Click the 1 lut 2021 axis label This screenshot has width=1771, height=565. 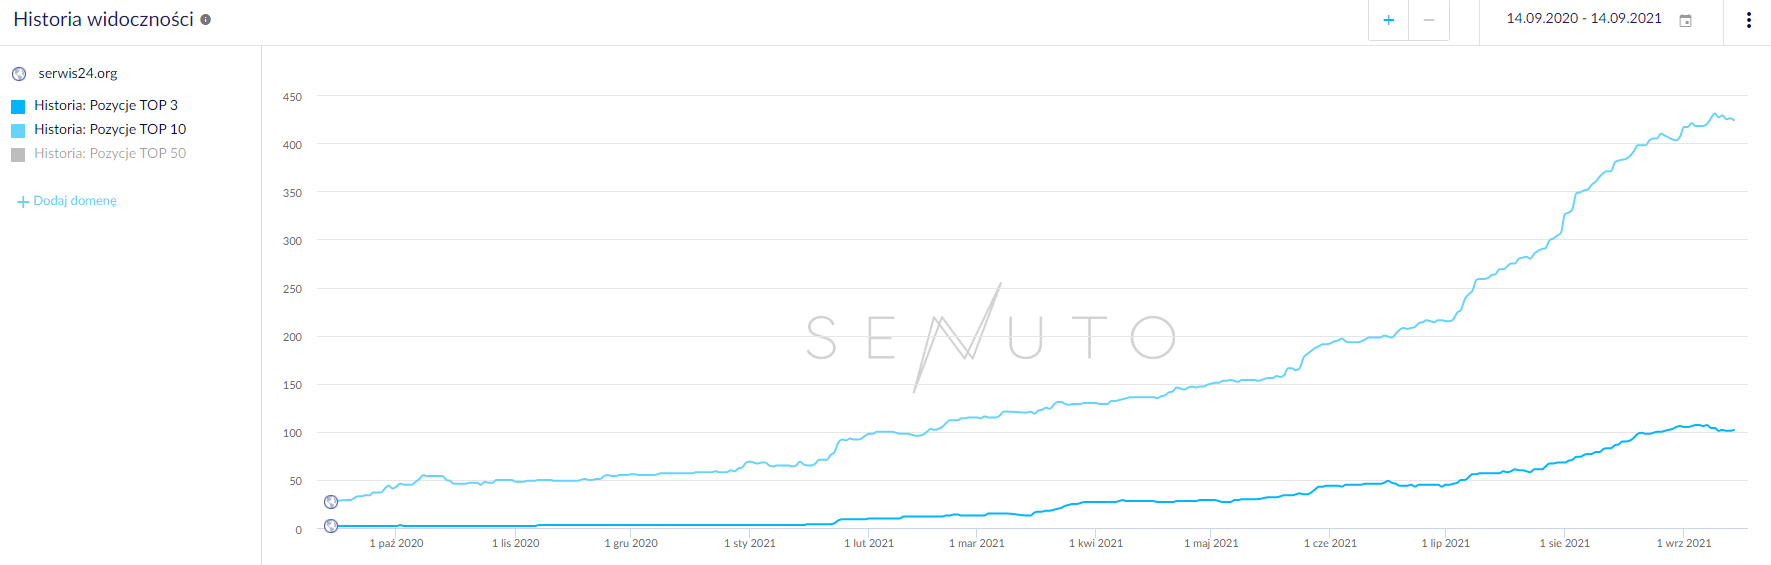(869, 543)
